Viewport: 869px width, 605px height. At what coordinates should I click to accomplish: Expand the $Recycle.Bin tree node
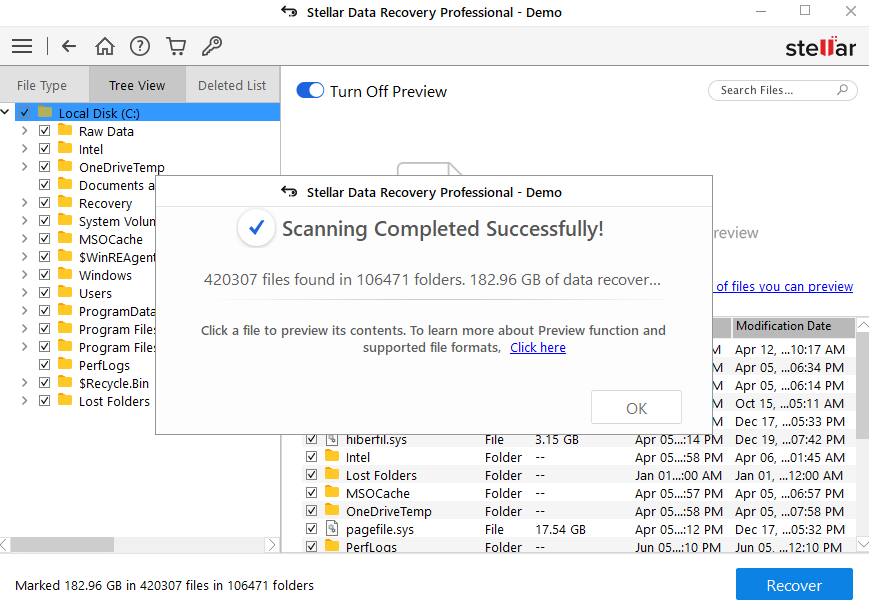[x=24, y=383]
